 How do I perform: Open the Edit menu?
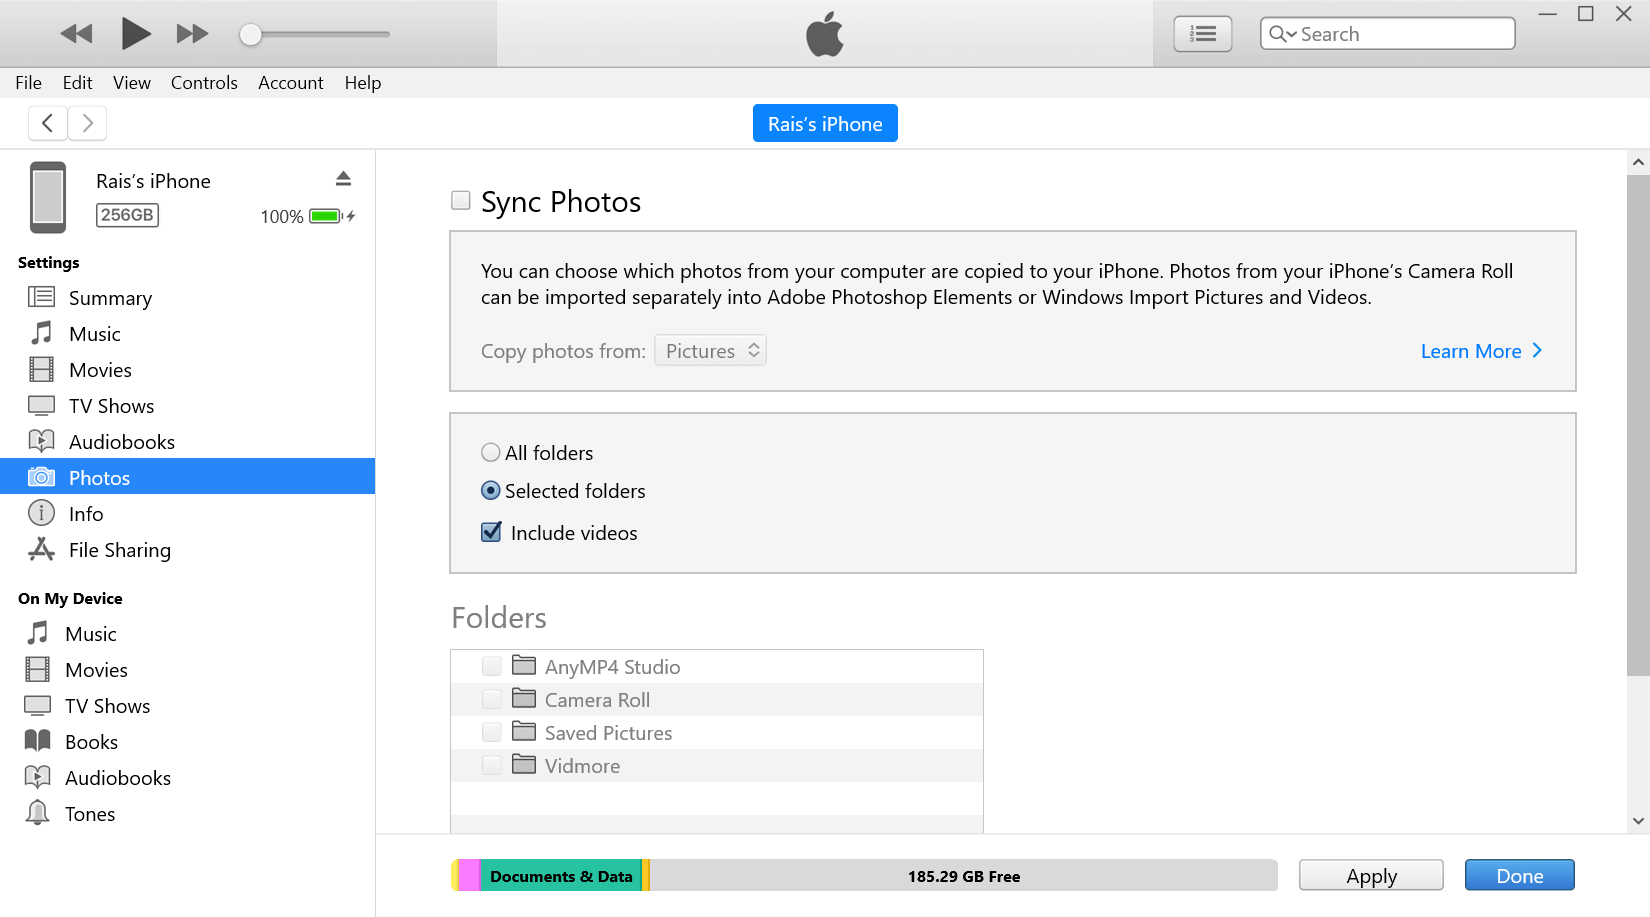pyautogui.click(x=77, y=83)
